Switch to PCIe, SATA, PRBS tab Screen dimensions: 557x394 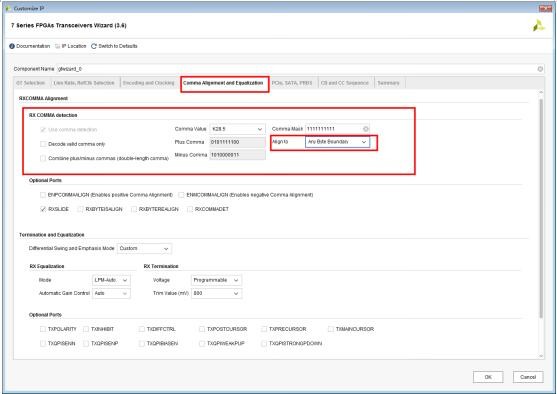pyautogui.click(x=292, y=83)
